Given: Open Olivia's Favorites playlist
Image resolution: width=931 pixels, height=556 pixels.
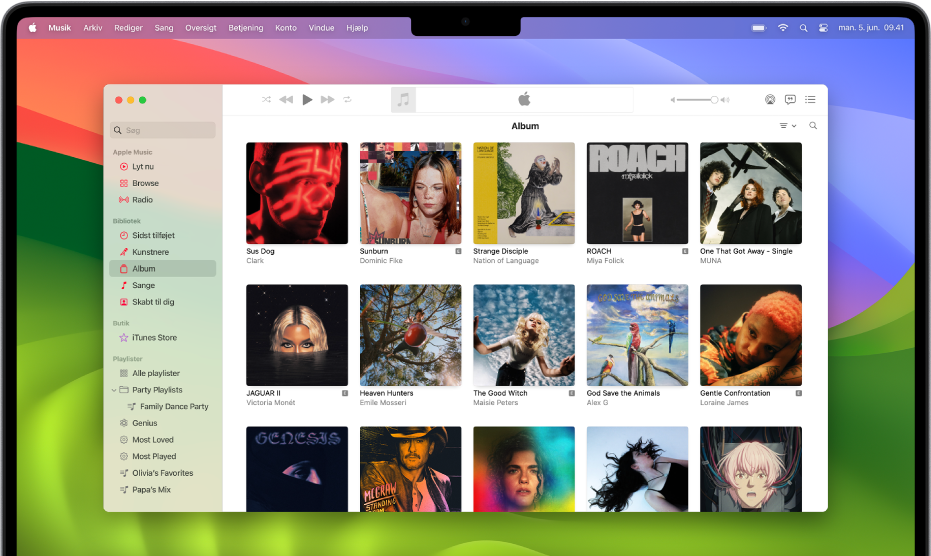Looking at the screenshot, I should (163, 473).
